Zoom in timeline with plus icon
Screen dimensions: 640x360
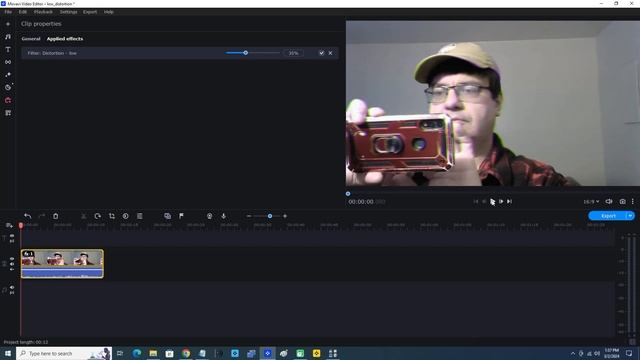pyautogui.click(x=285, y=216)
